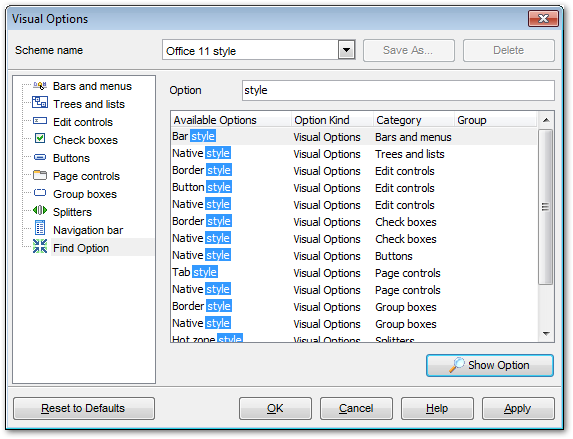The width and height of the screenshot is (573, 439).
Task: Click the Group boxes icon
Action: point(40,193)
